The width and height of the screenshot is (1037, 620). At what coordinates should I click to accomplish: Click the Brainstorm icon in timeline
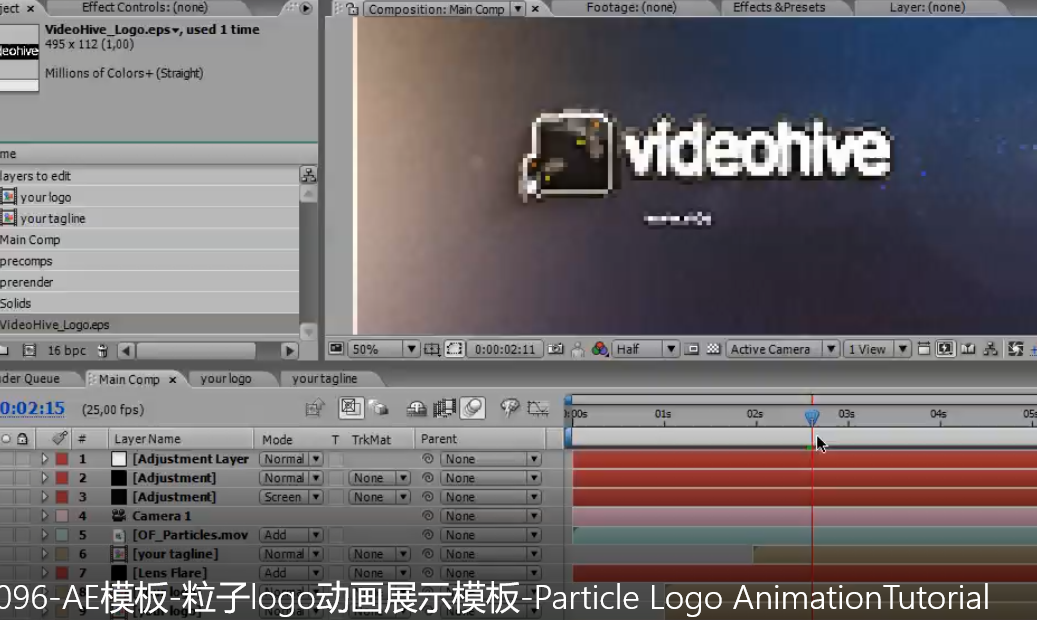click(509, 408)
